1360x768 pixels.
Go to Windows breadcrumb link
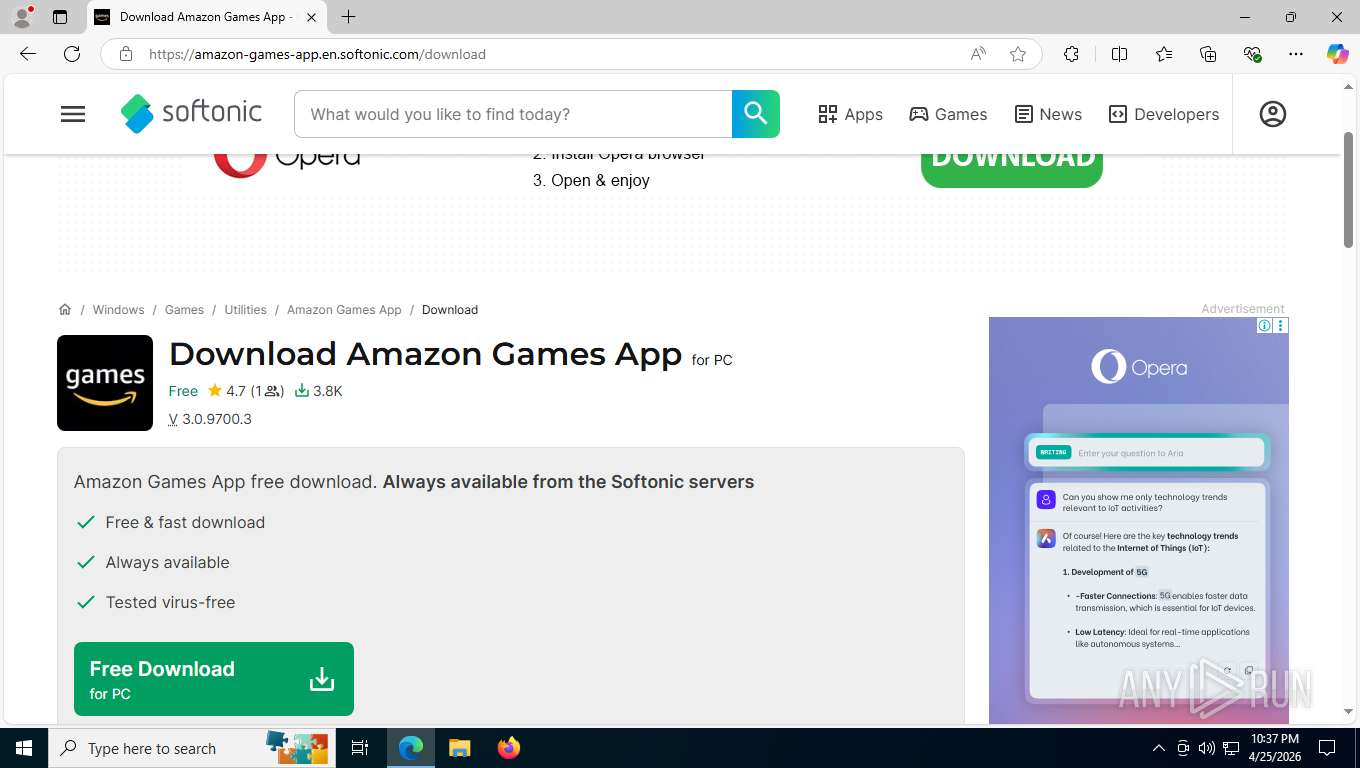point(118,310)
